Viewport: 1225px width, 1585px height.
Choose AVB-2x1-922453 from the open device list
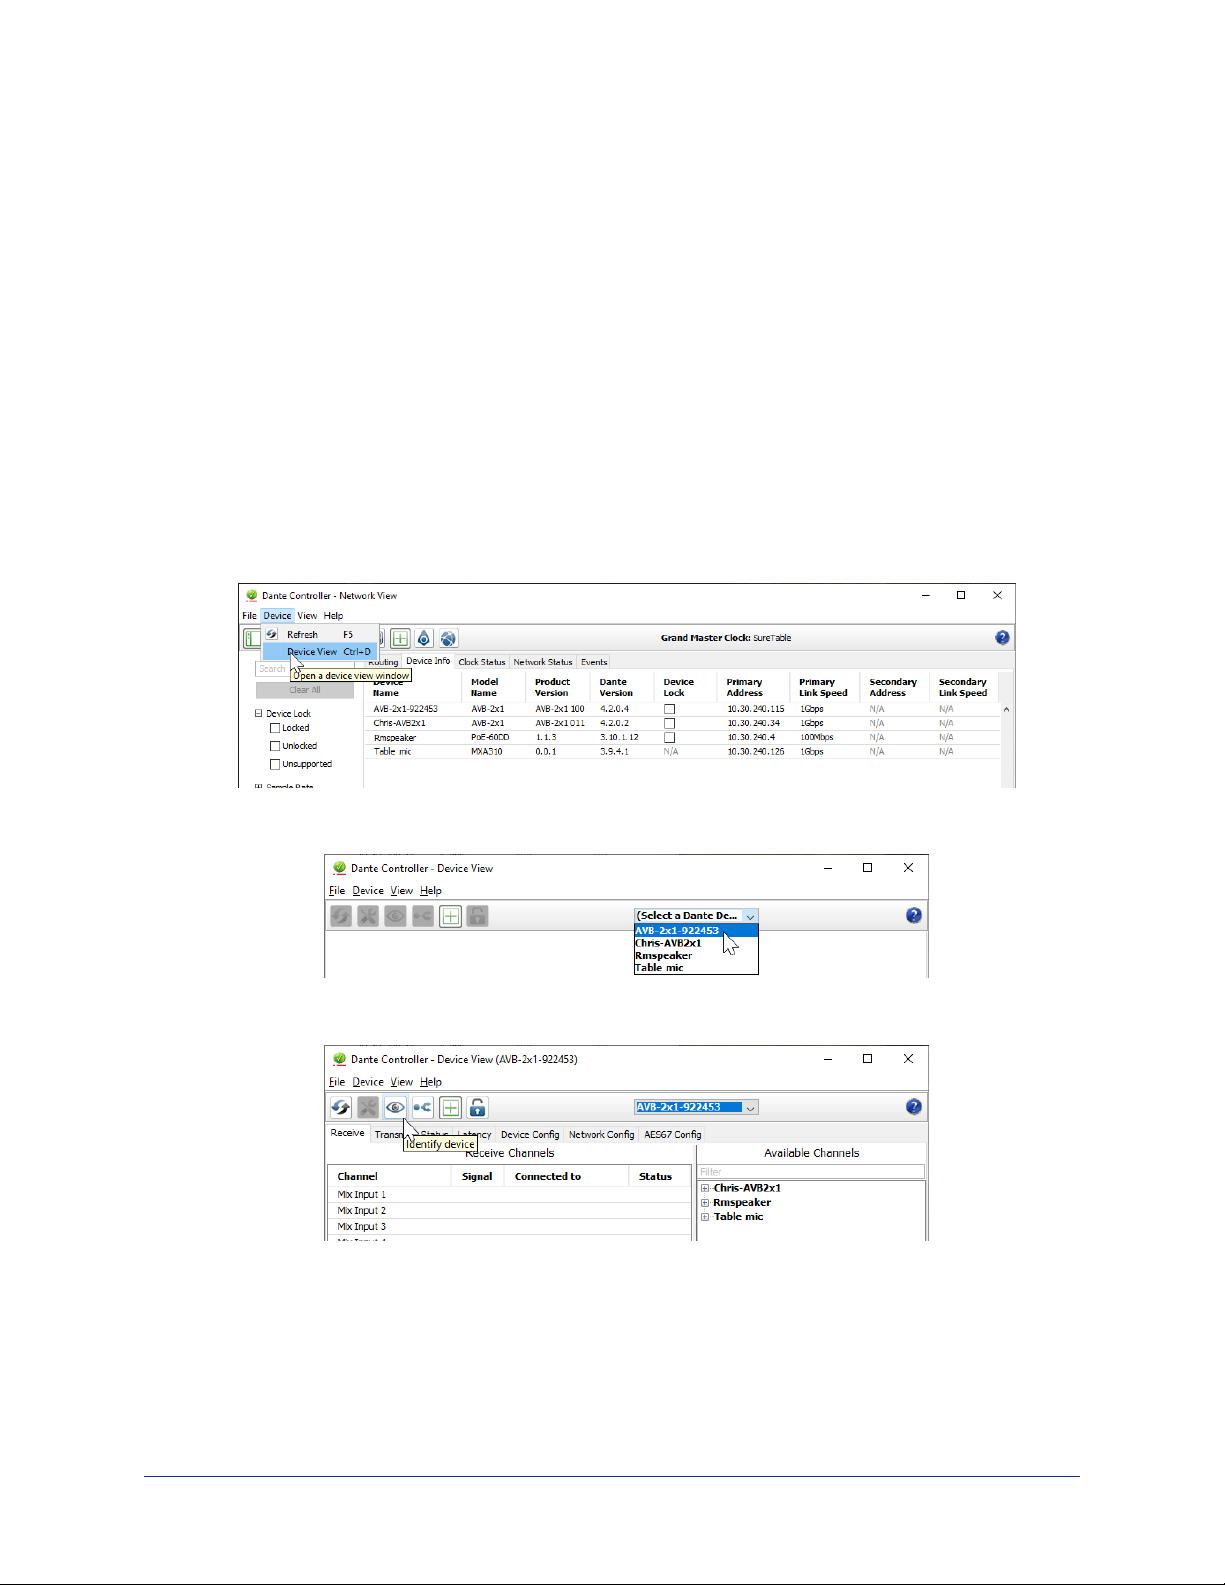[x=696, y=931]
